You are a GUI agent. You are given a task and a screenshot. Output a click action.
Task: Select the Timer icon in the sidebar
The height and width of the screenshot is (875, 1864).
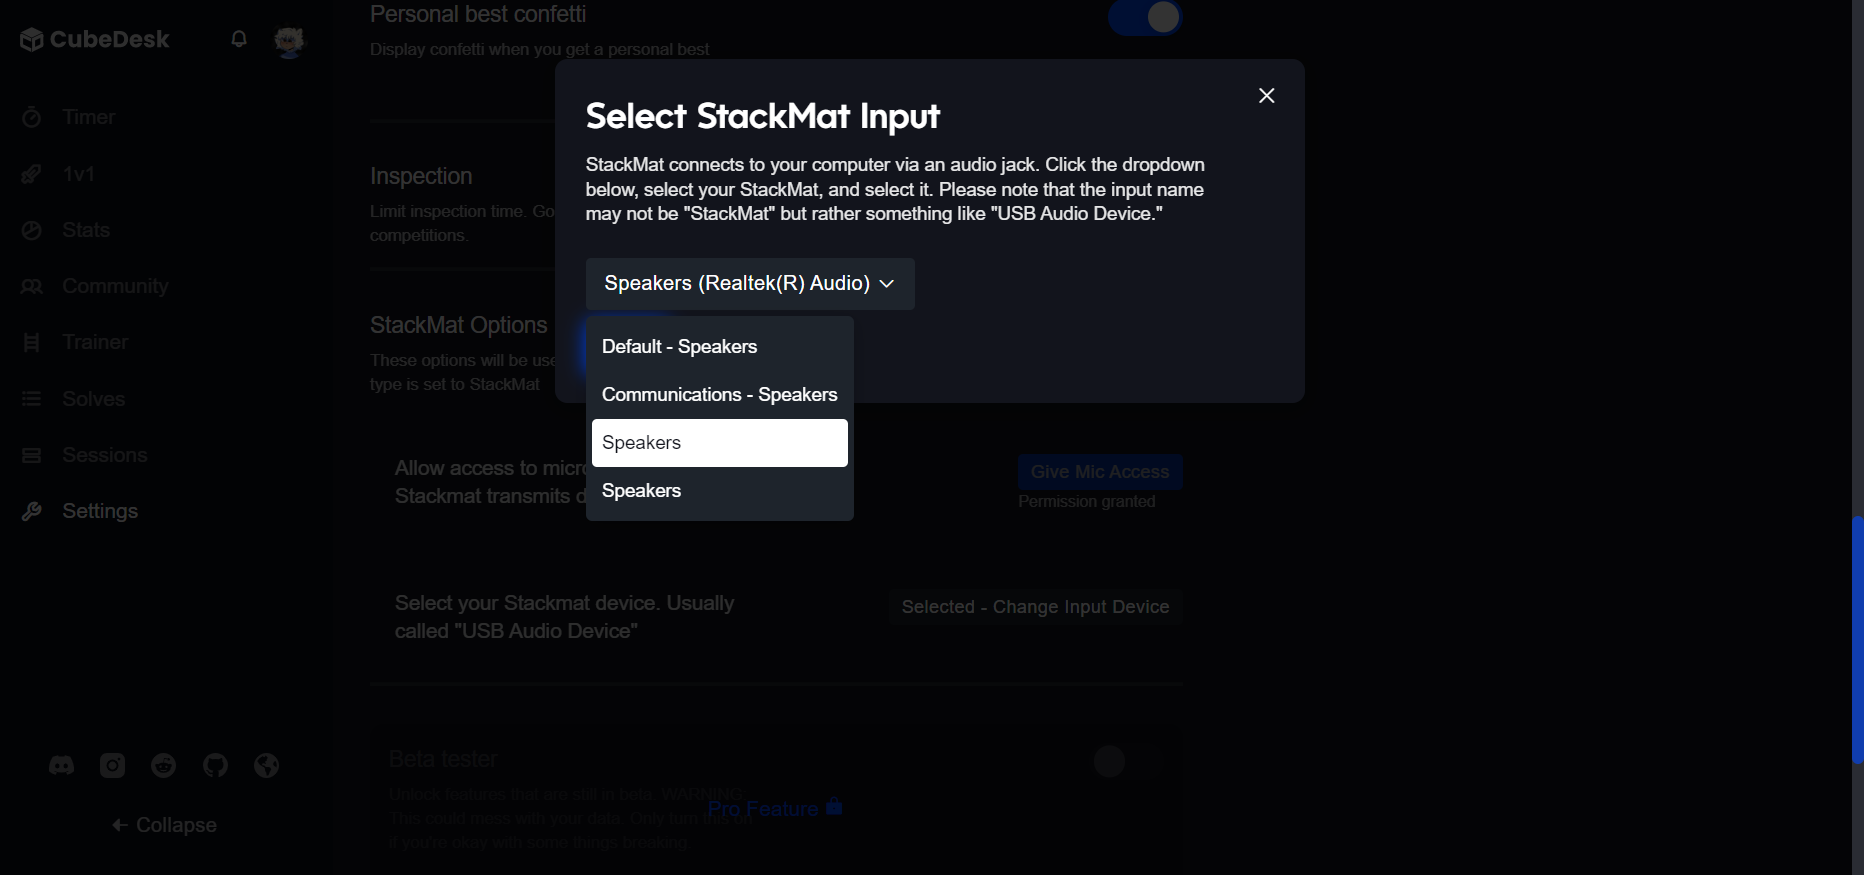point(33,117)
